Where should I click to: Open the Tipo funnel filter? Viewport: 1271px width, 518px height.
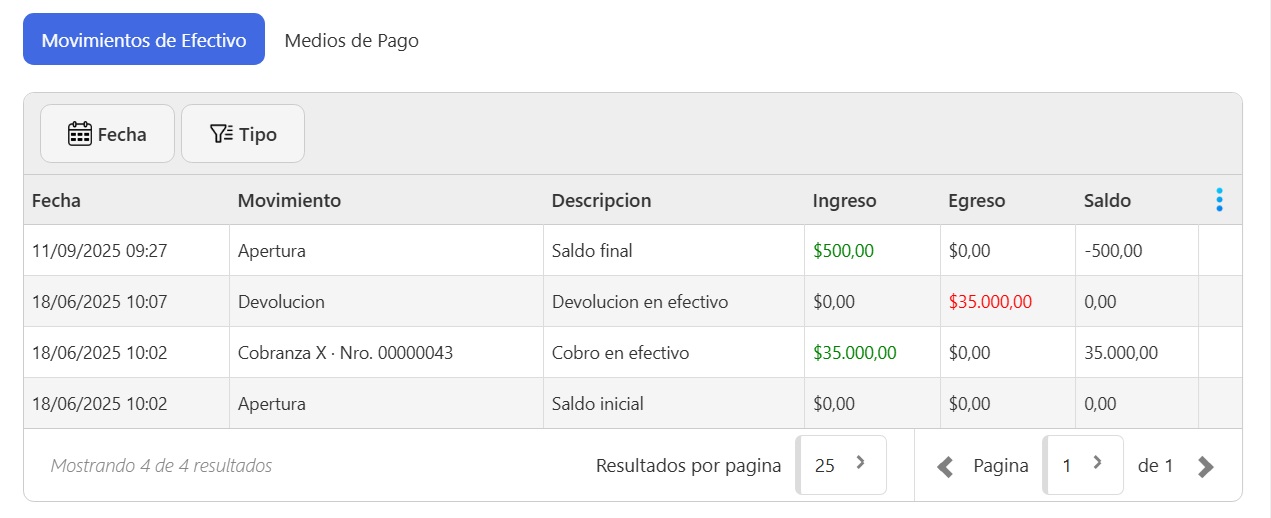pos(242,133)
